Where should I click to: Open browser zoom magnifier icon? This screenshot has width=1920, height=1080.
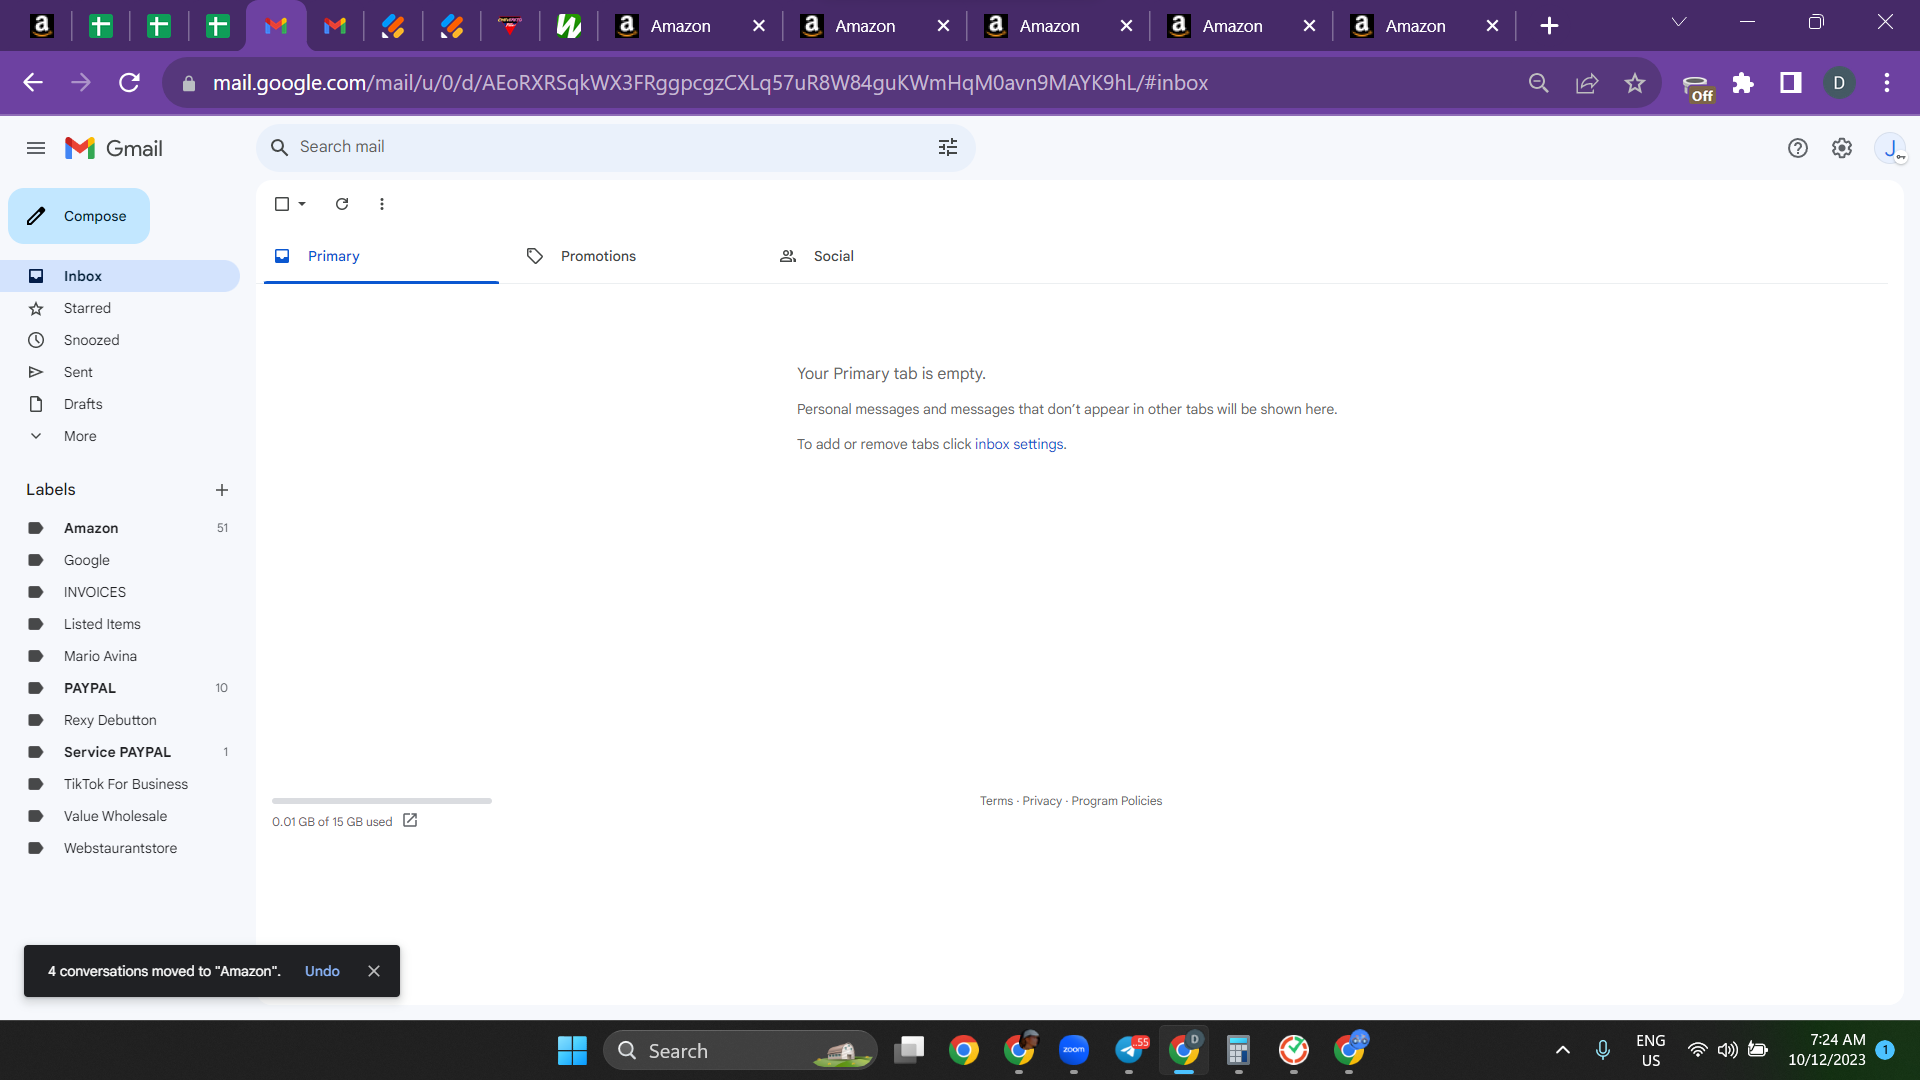click(1539, 83)
